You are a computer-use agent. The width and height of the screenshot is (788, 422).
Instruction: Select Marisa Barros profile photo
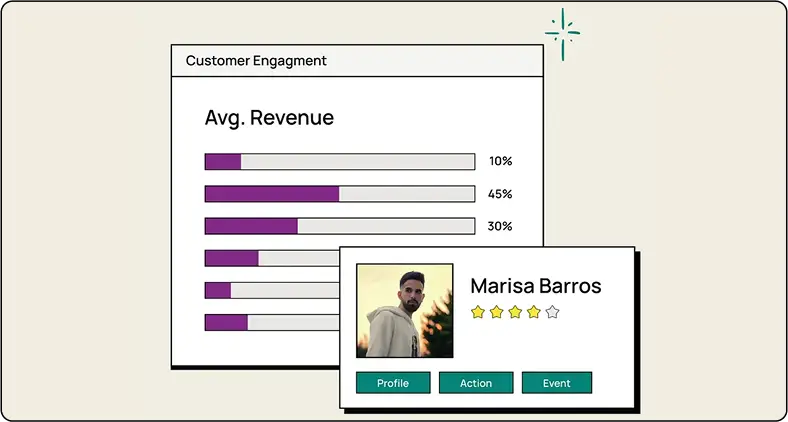405,310
